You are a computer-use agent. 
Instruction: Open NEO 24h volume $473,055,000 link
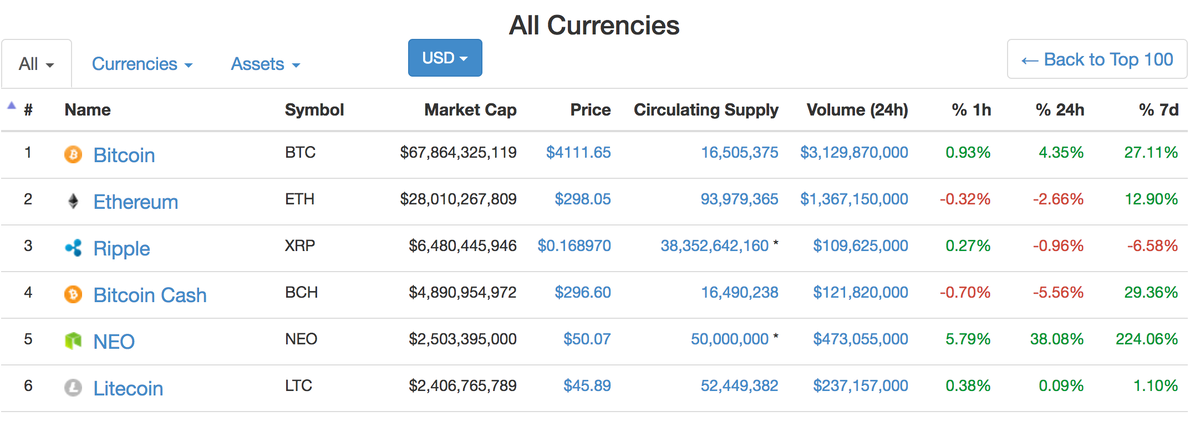(x=861, y=339)
